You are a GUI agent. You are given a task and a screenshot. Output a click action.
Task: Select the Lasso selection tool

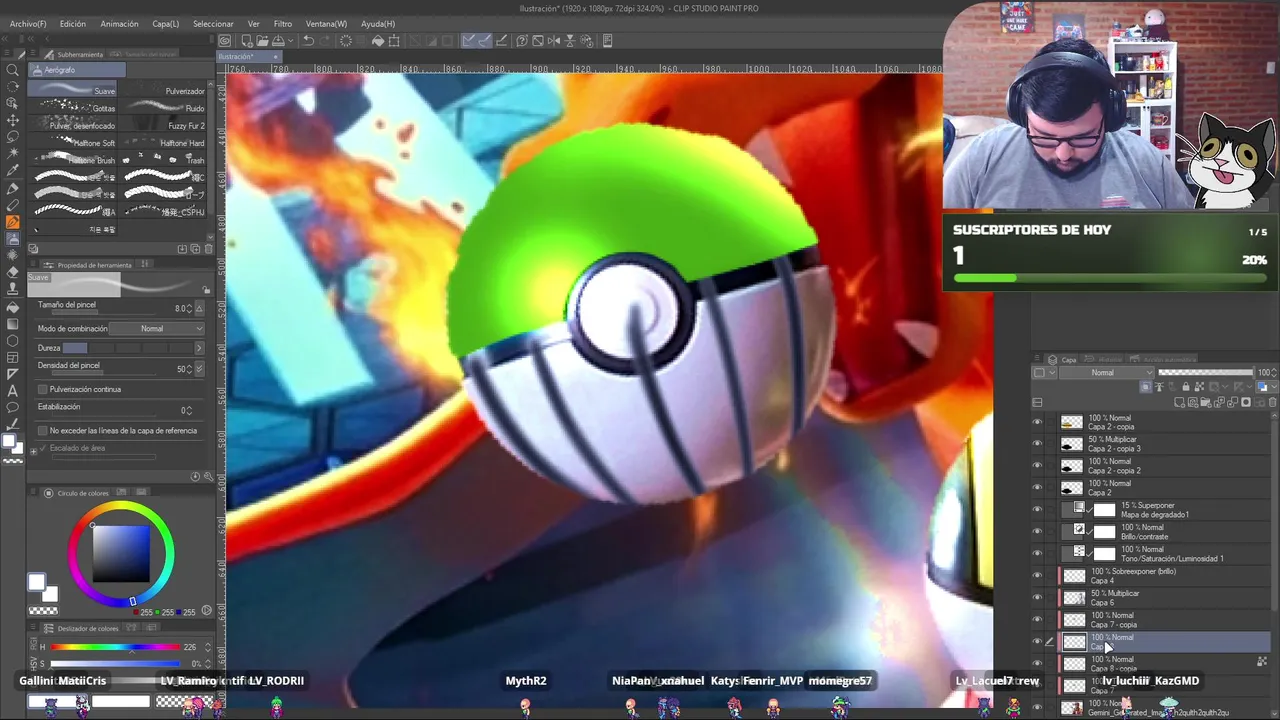[x=13, y=137]
